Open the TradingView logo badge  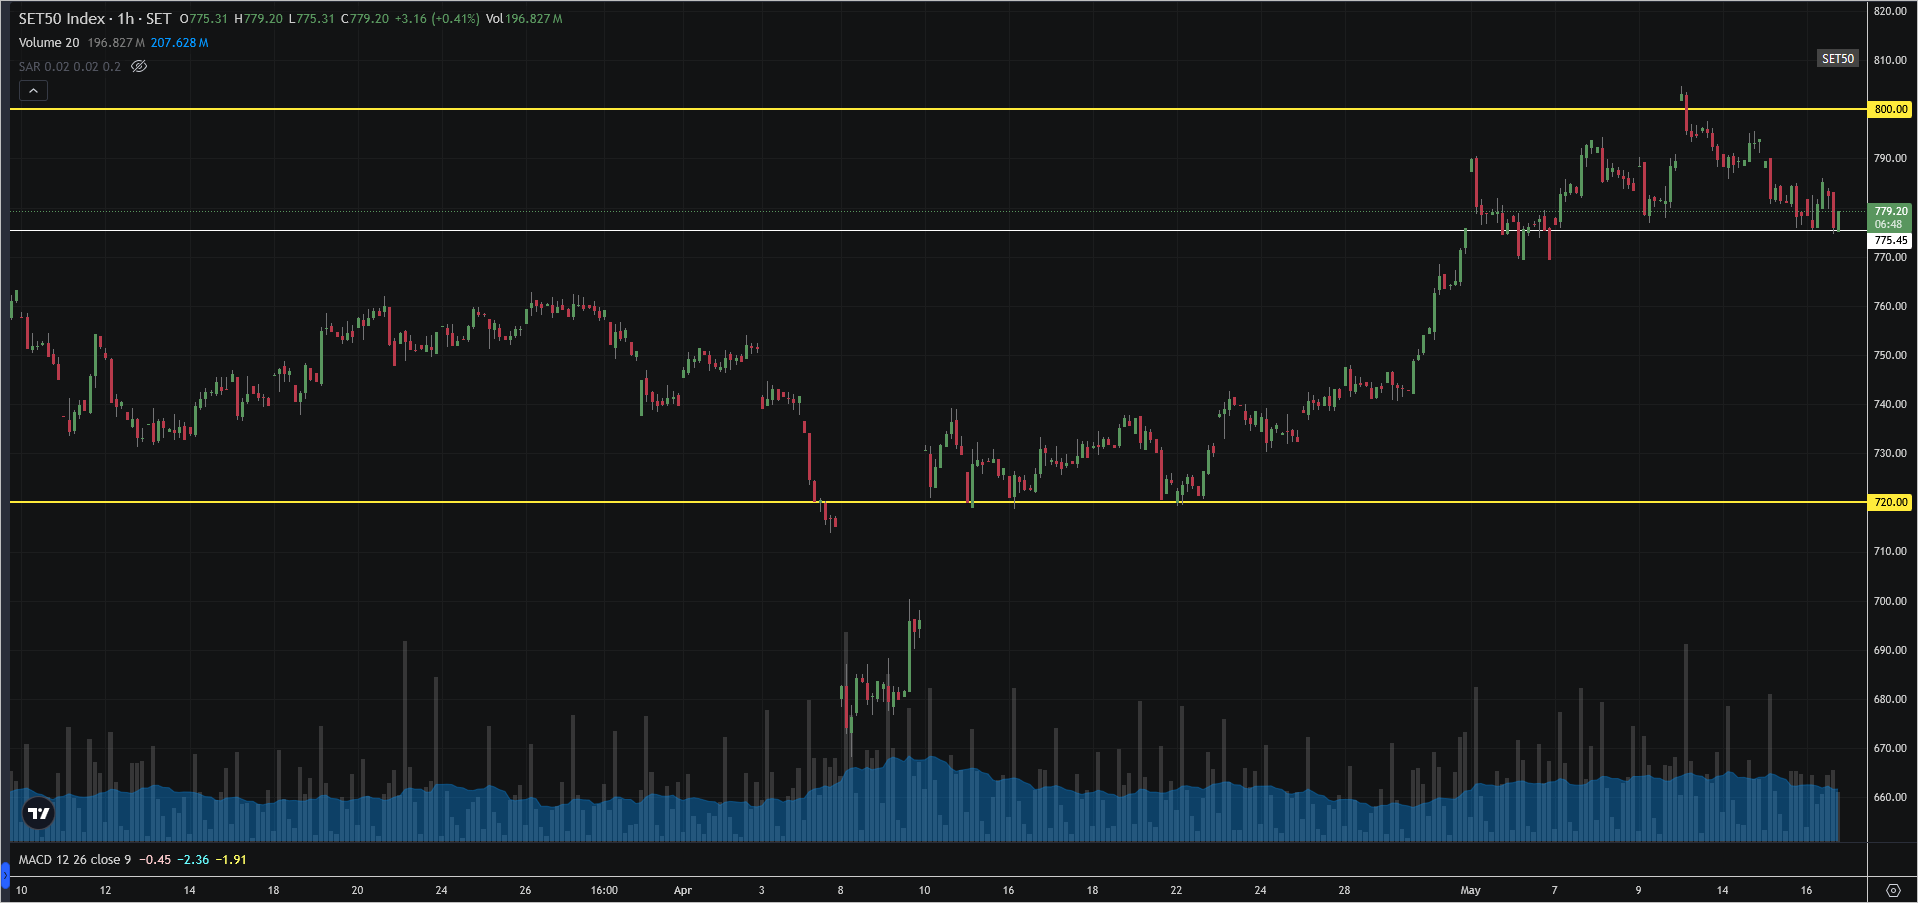[39, 813]
